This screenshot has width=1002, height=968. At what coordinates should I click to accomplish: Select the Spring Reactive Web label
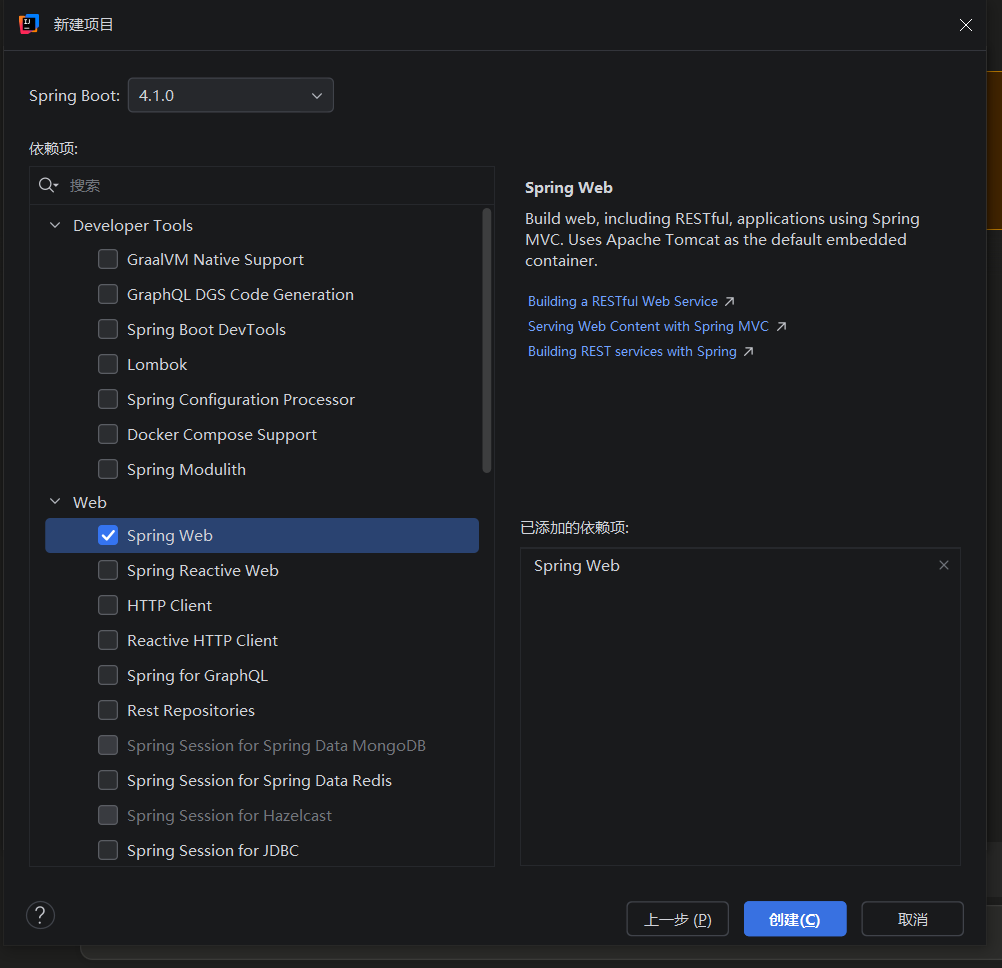203,571
